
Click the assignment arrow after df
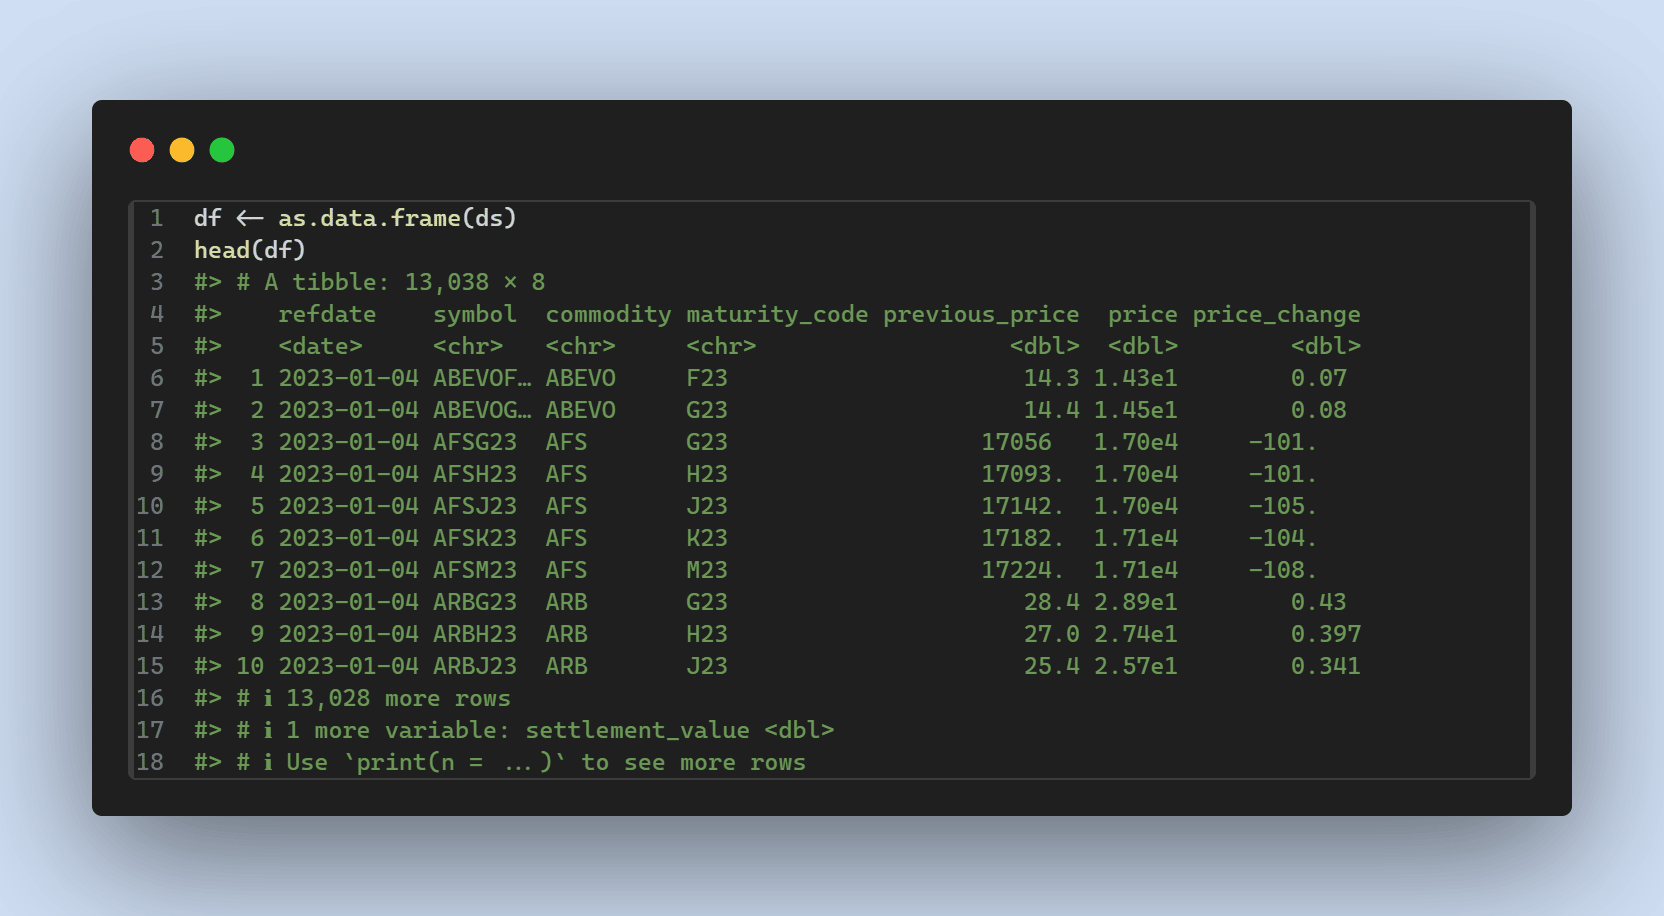click(250, 218)
